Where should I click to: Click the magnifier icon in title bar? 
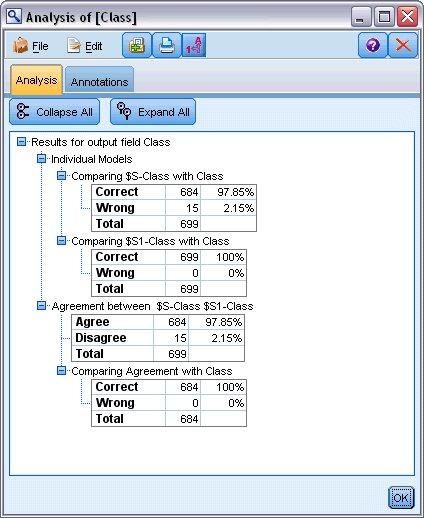14,16
